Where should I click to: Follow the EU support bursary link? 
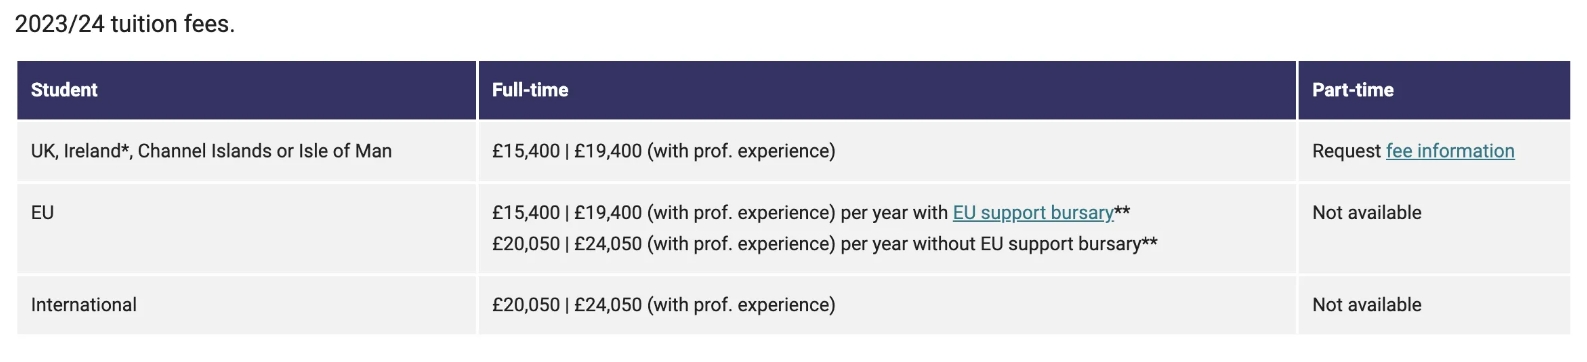pyautogui.click(x=1033, y=213)
